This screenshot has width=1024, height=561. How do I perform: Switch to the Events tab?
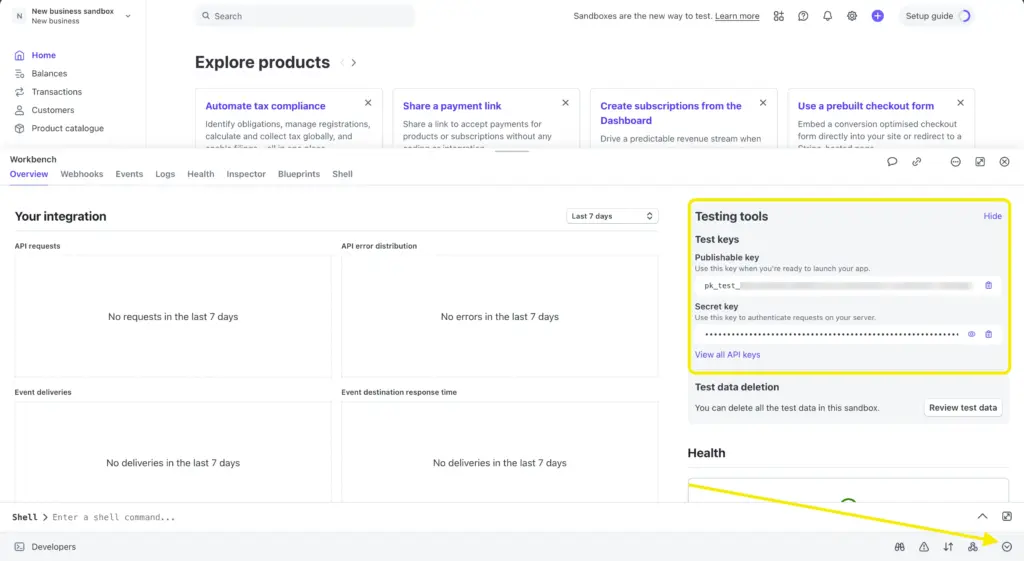pyautogui.click(x=129, y=174)
